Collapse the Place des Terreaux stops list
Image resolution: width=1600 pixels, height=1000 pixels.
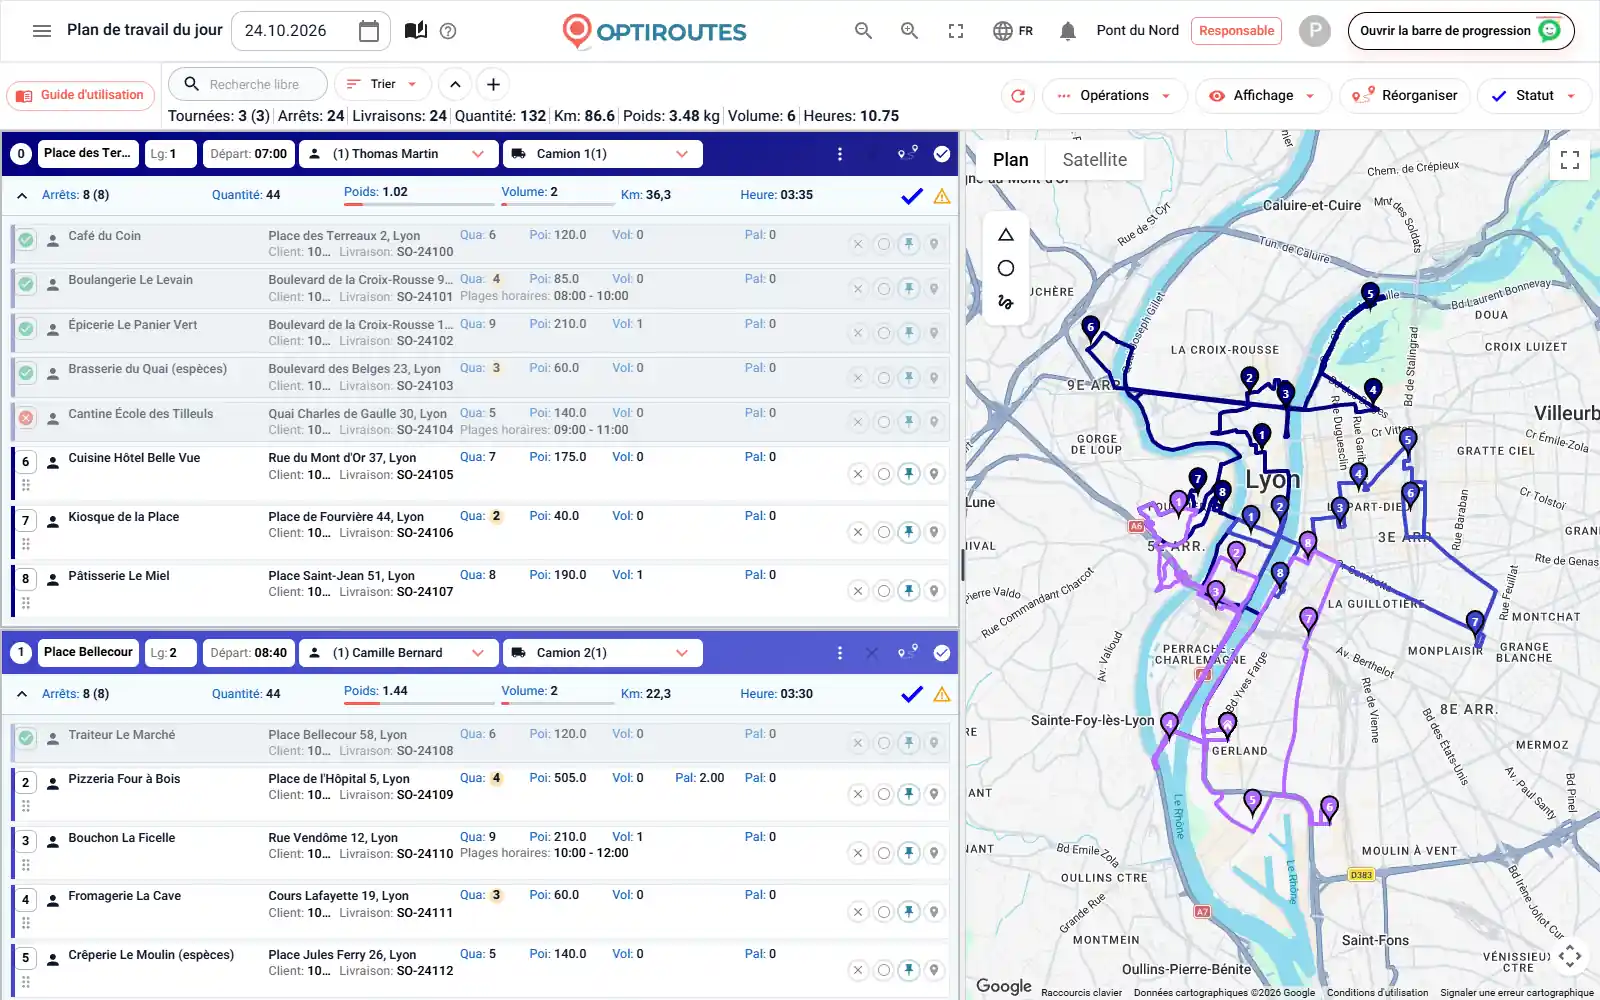(x=22, y=196)
